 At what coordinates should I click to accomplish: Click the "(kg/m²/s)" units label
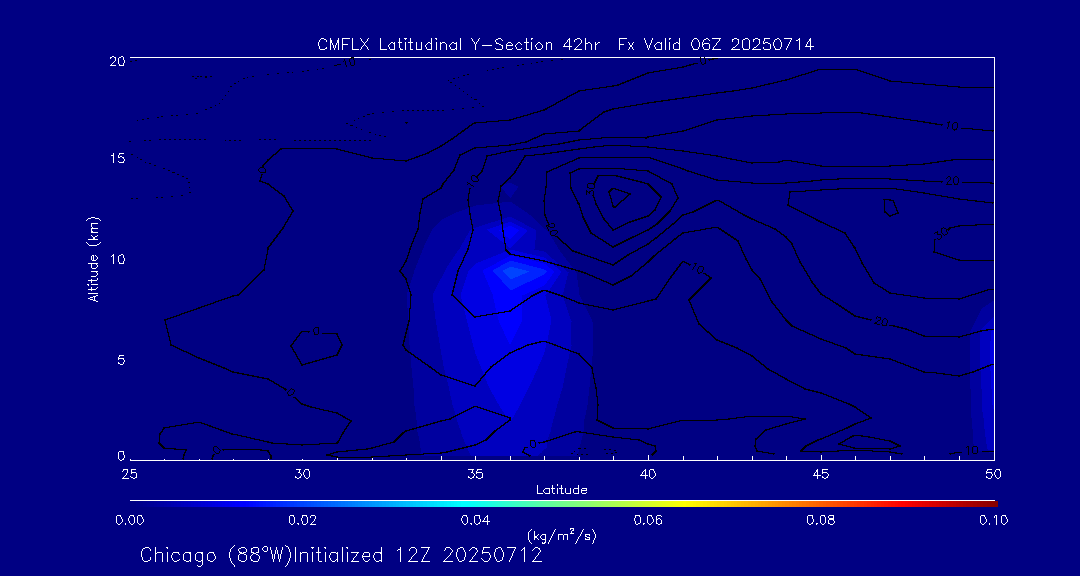[x=562, y=536]
